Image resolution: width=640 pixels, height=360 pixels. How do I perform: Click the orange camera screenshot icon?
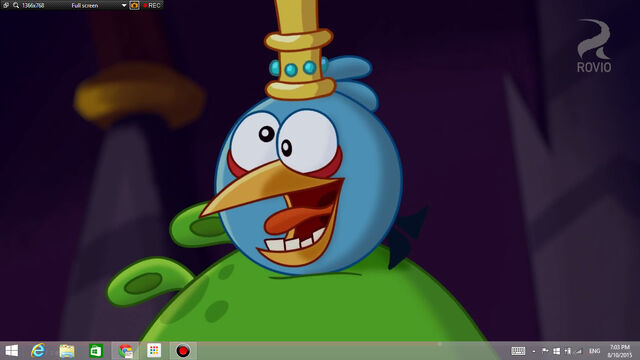(134, 5)
